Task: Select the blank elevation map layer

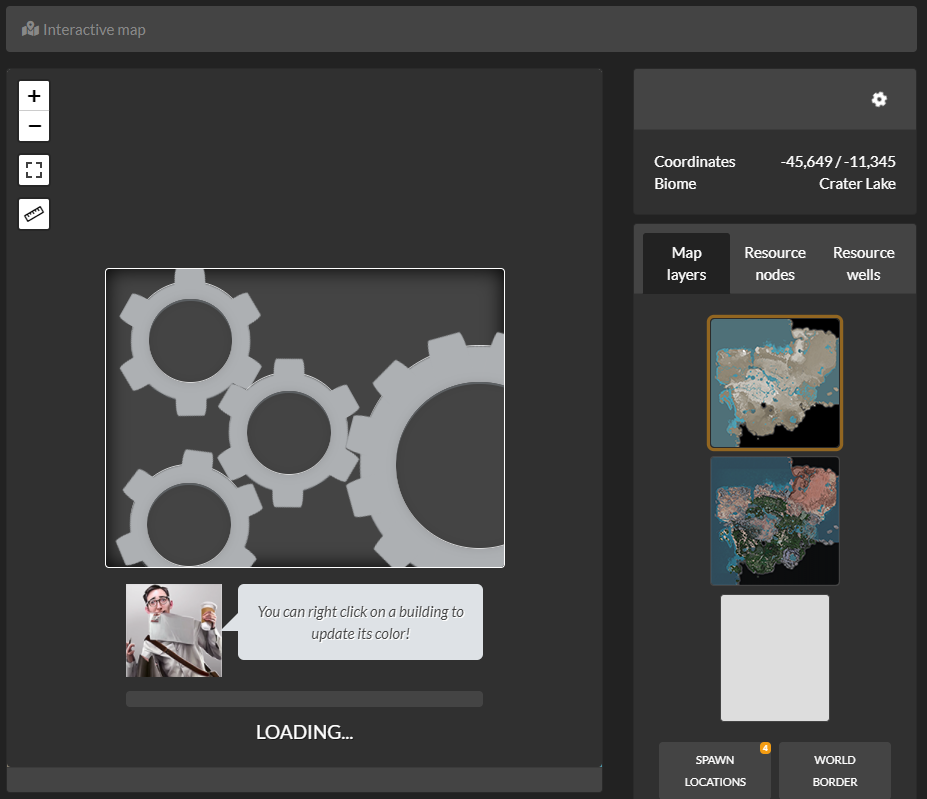Action: [x=774, y=657]
